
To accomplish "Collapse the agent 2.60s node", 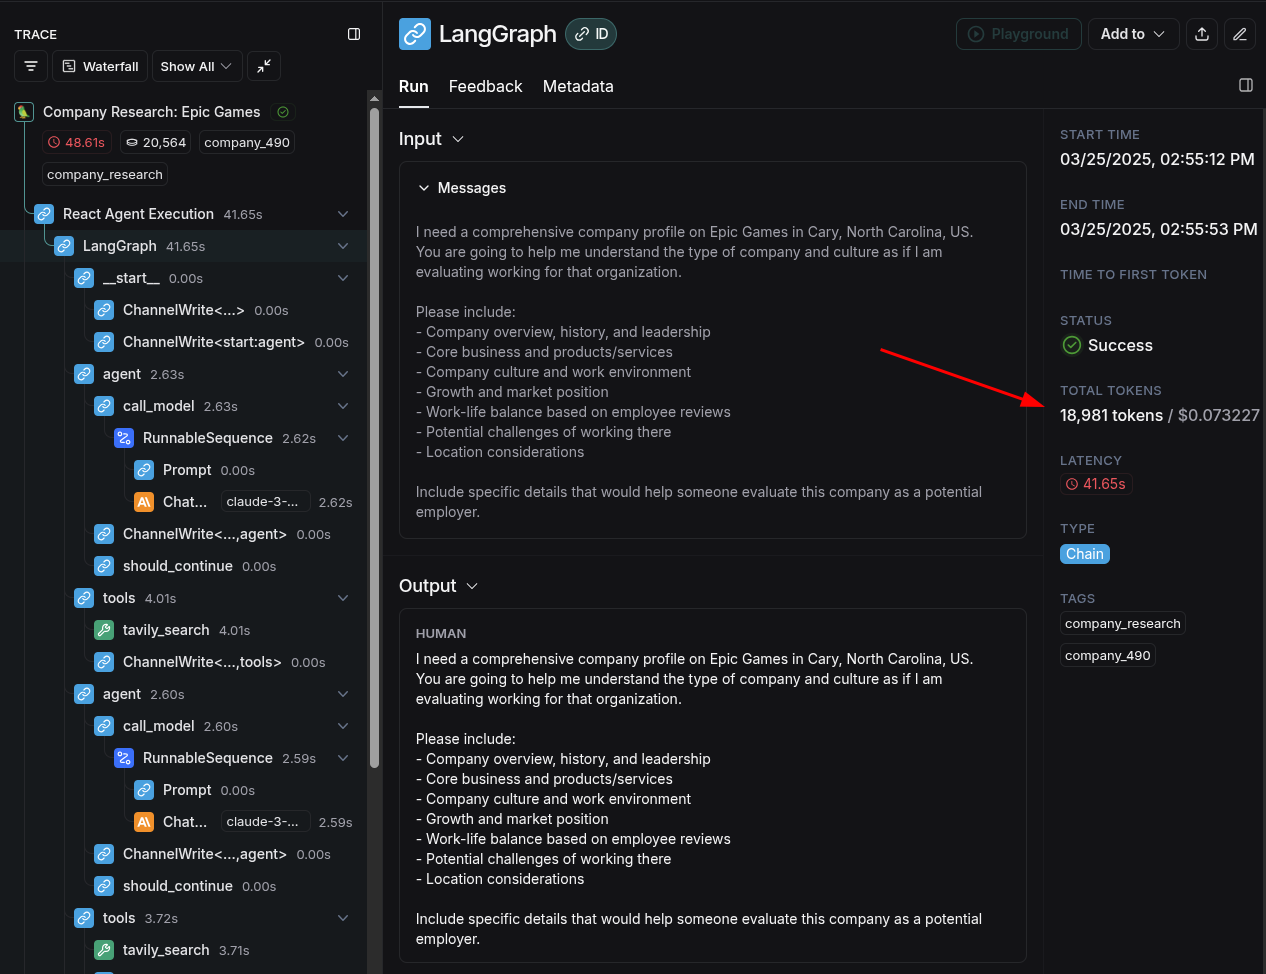I will (x=343, y=694).
